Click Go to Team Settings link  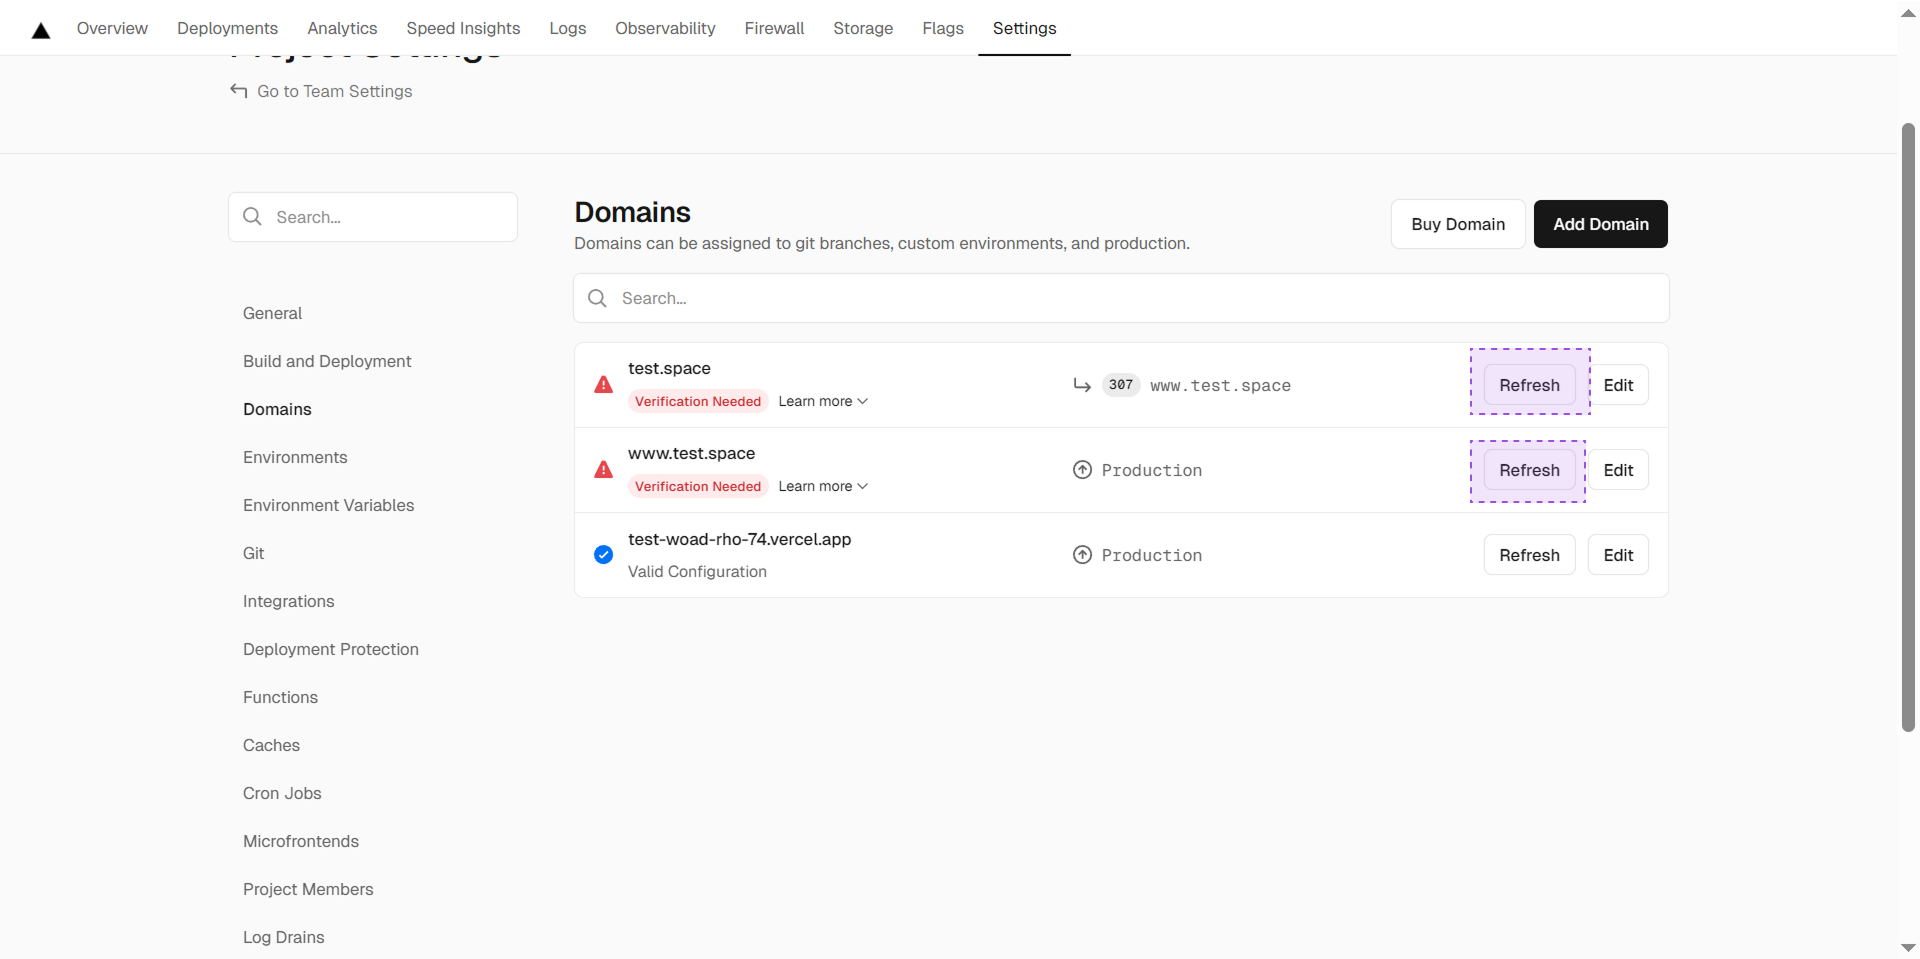334,91
